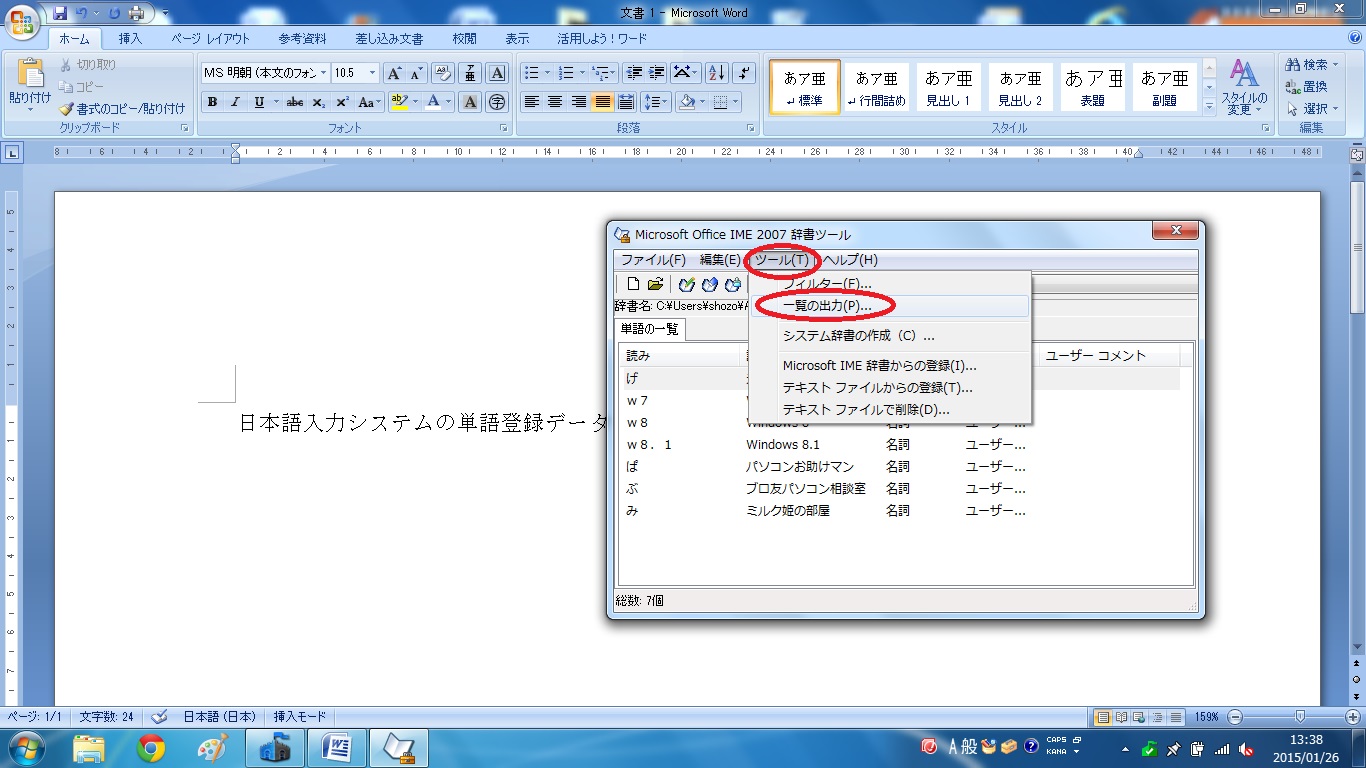Toggle Bold formatting
Image resolution: width=1366 pixels, height=768 pixels.
tap(212, 102)
